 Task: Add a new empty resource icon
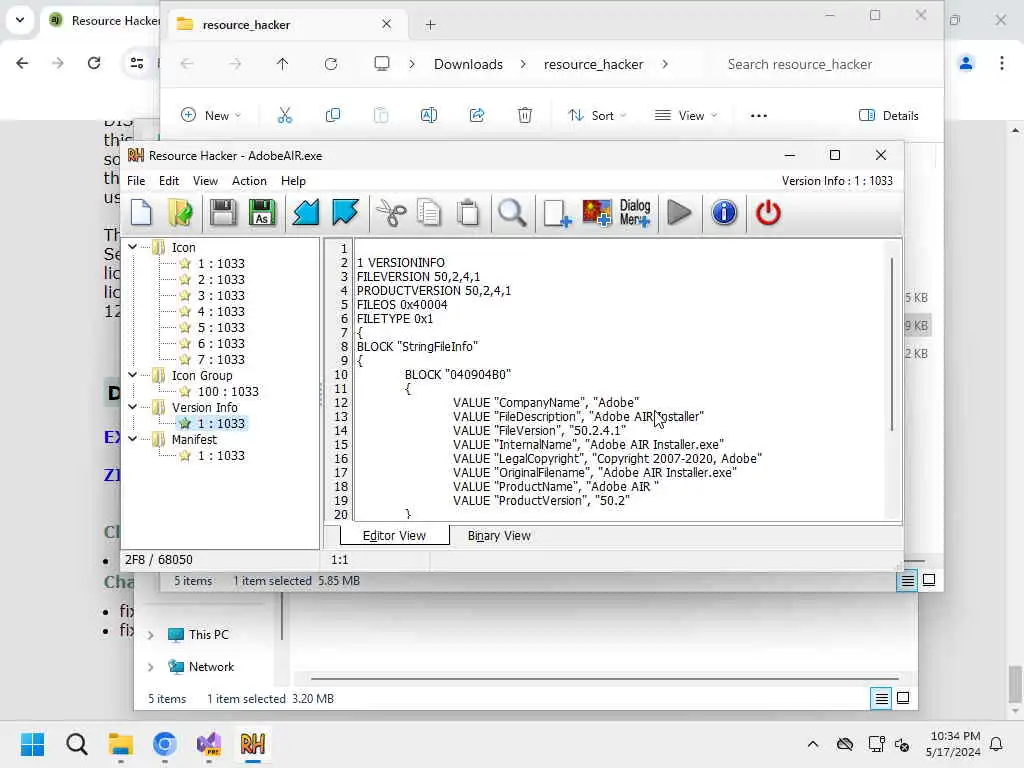pyautogui.click(x=557, y=213)
